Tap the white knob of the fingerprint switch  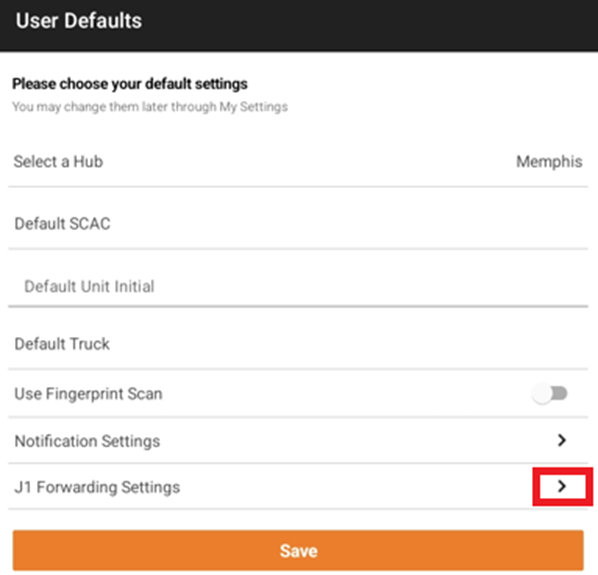[x=542, y=394]
